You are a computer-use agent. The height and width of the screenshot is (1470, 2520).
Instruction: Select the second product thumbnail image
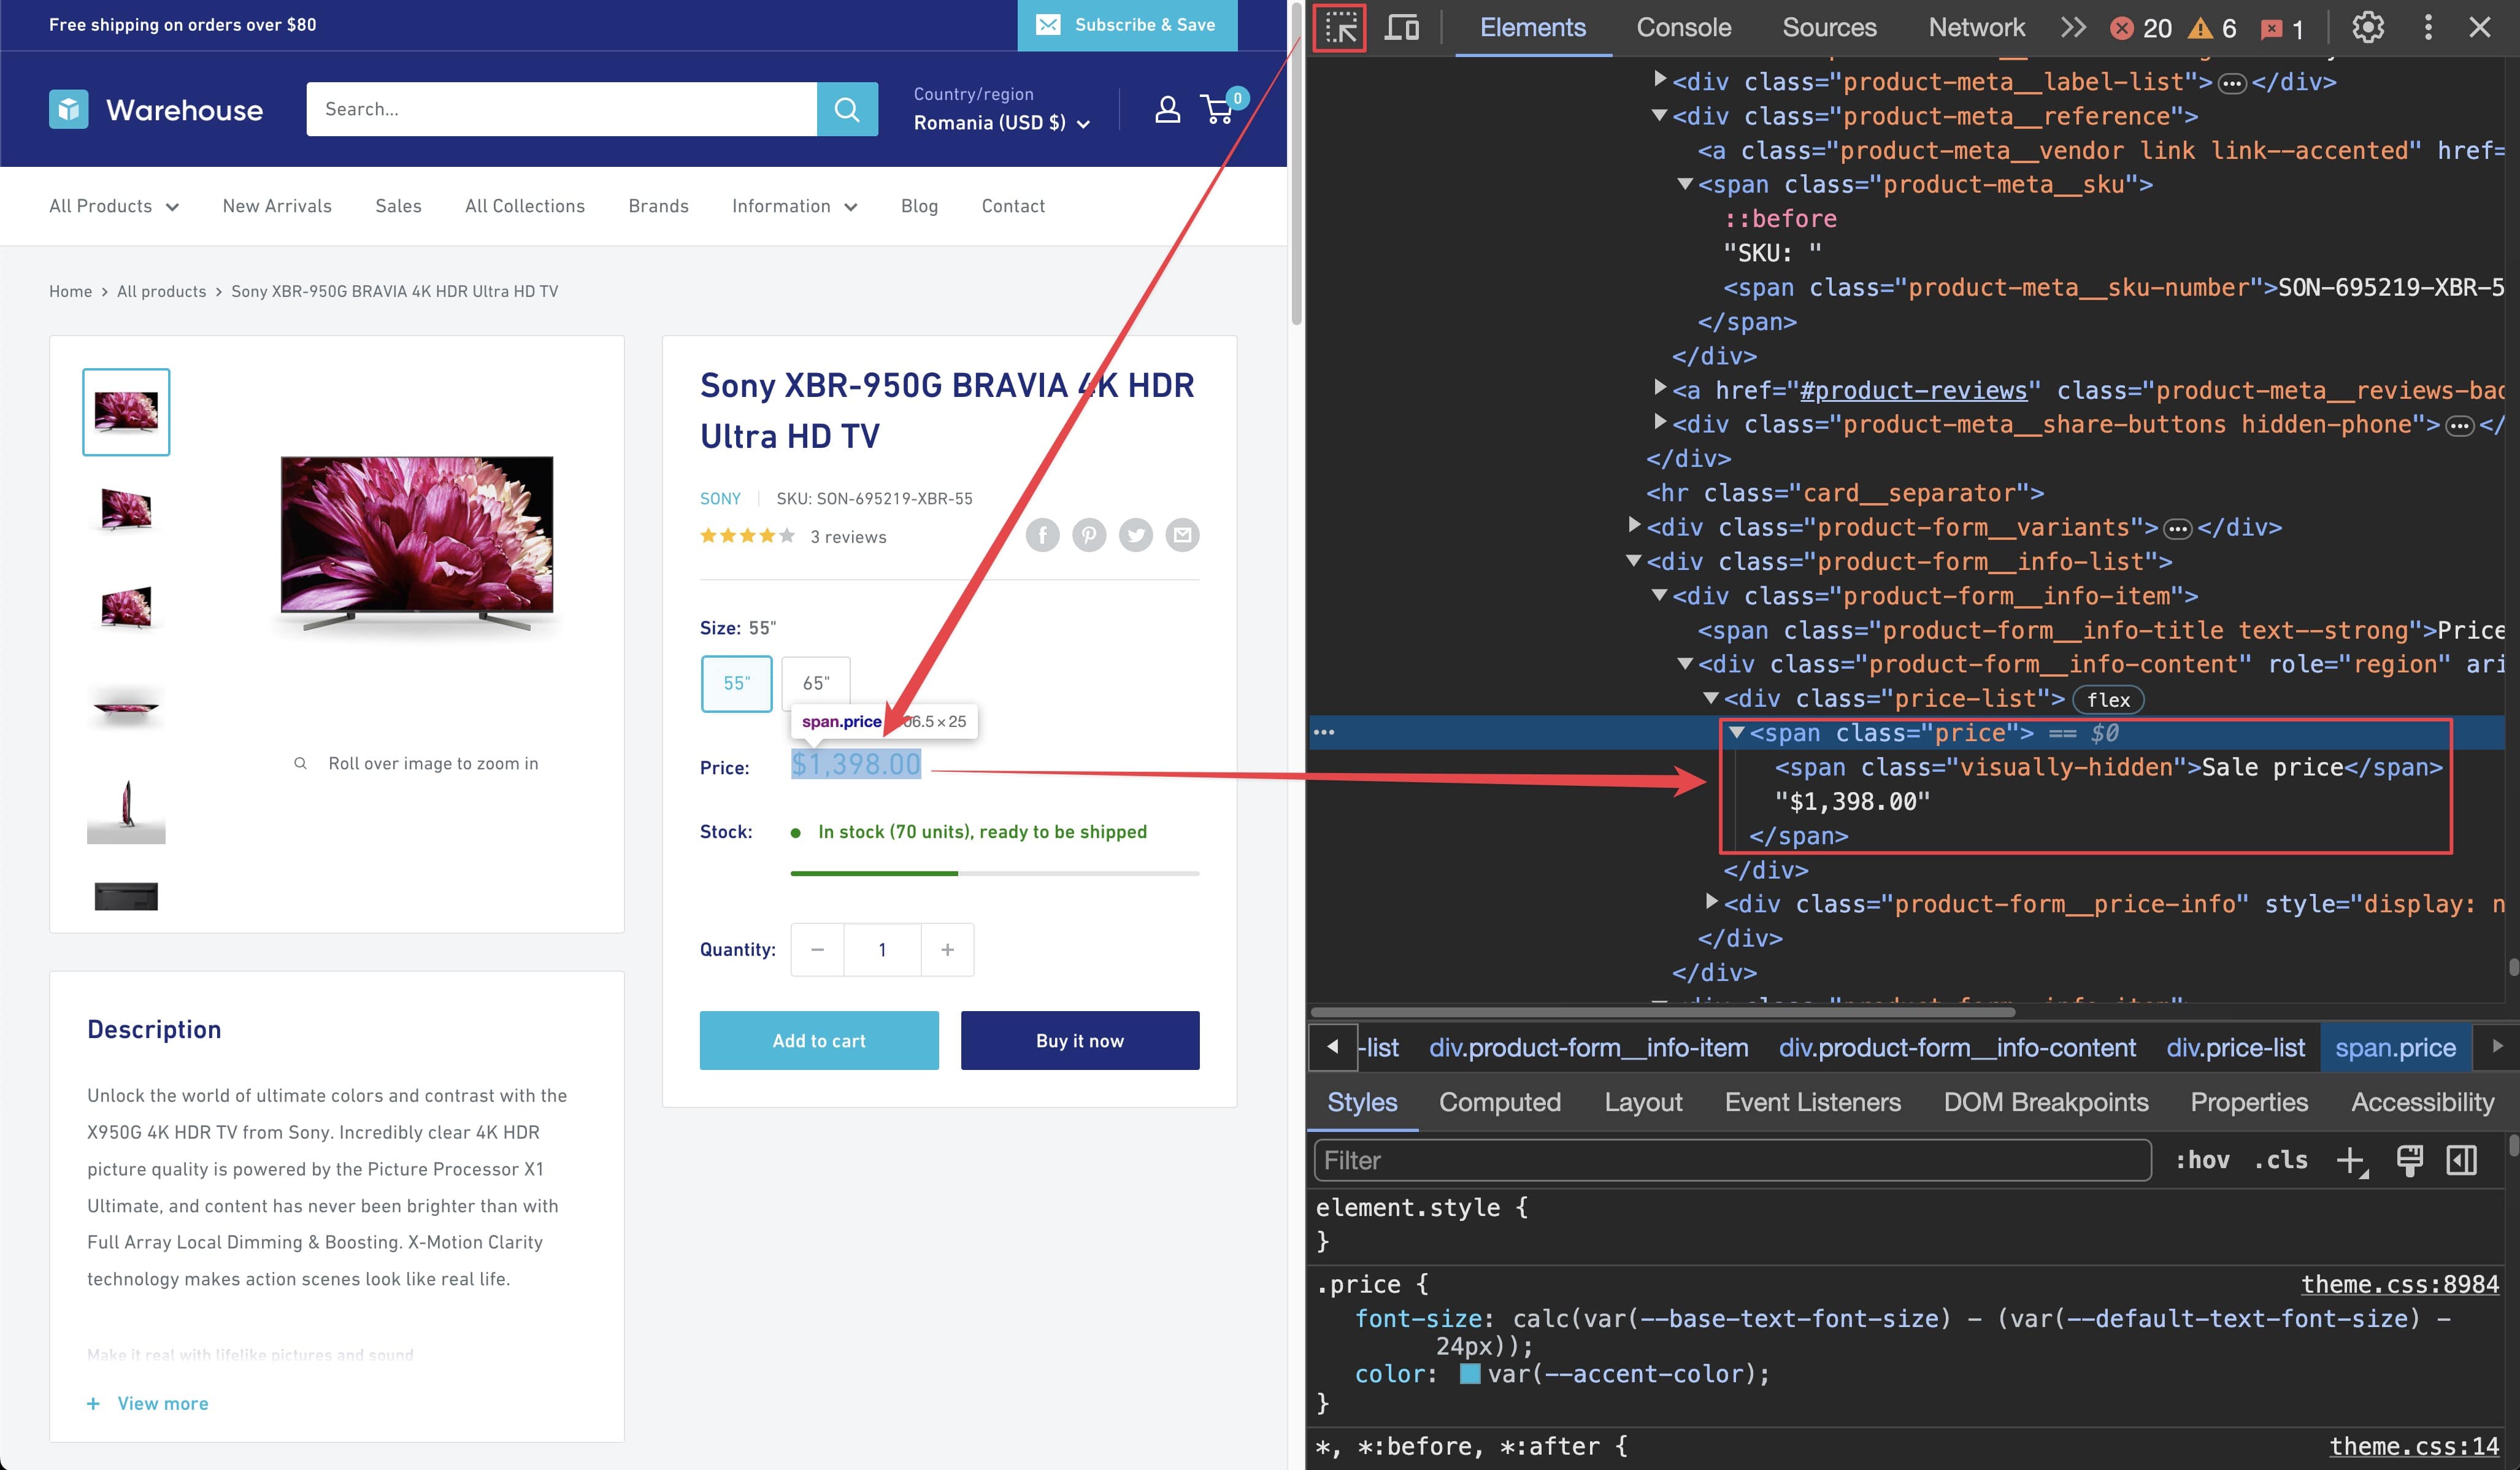(126, 510)
